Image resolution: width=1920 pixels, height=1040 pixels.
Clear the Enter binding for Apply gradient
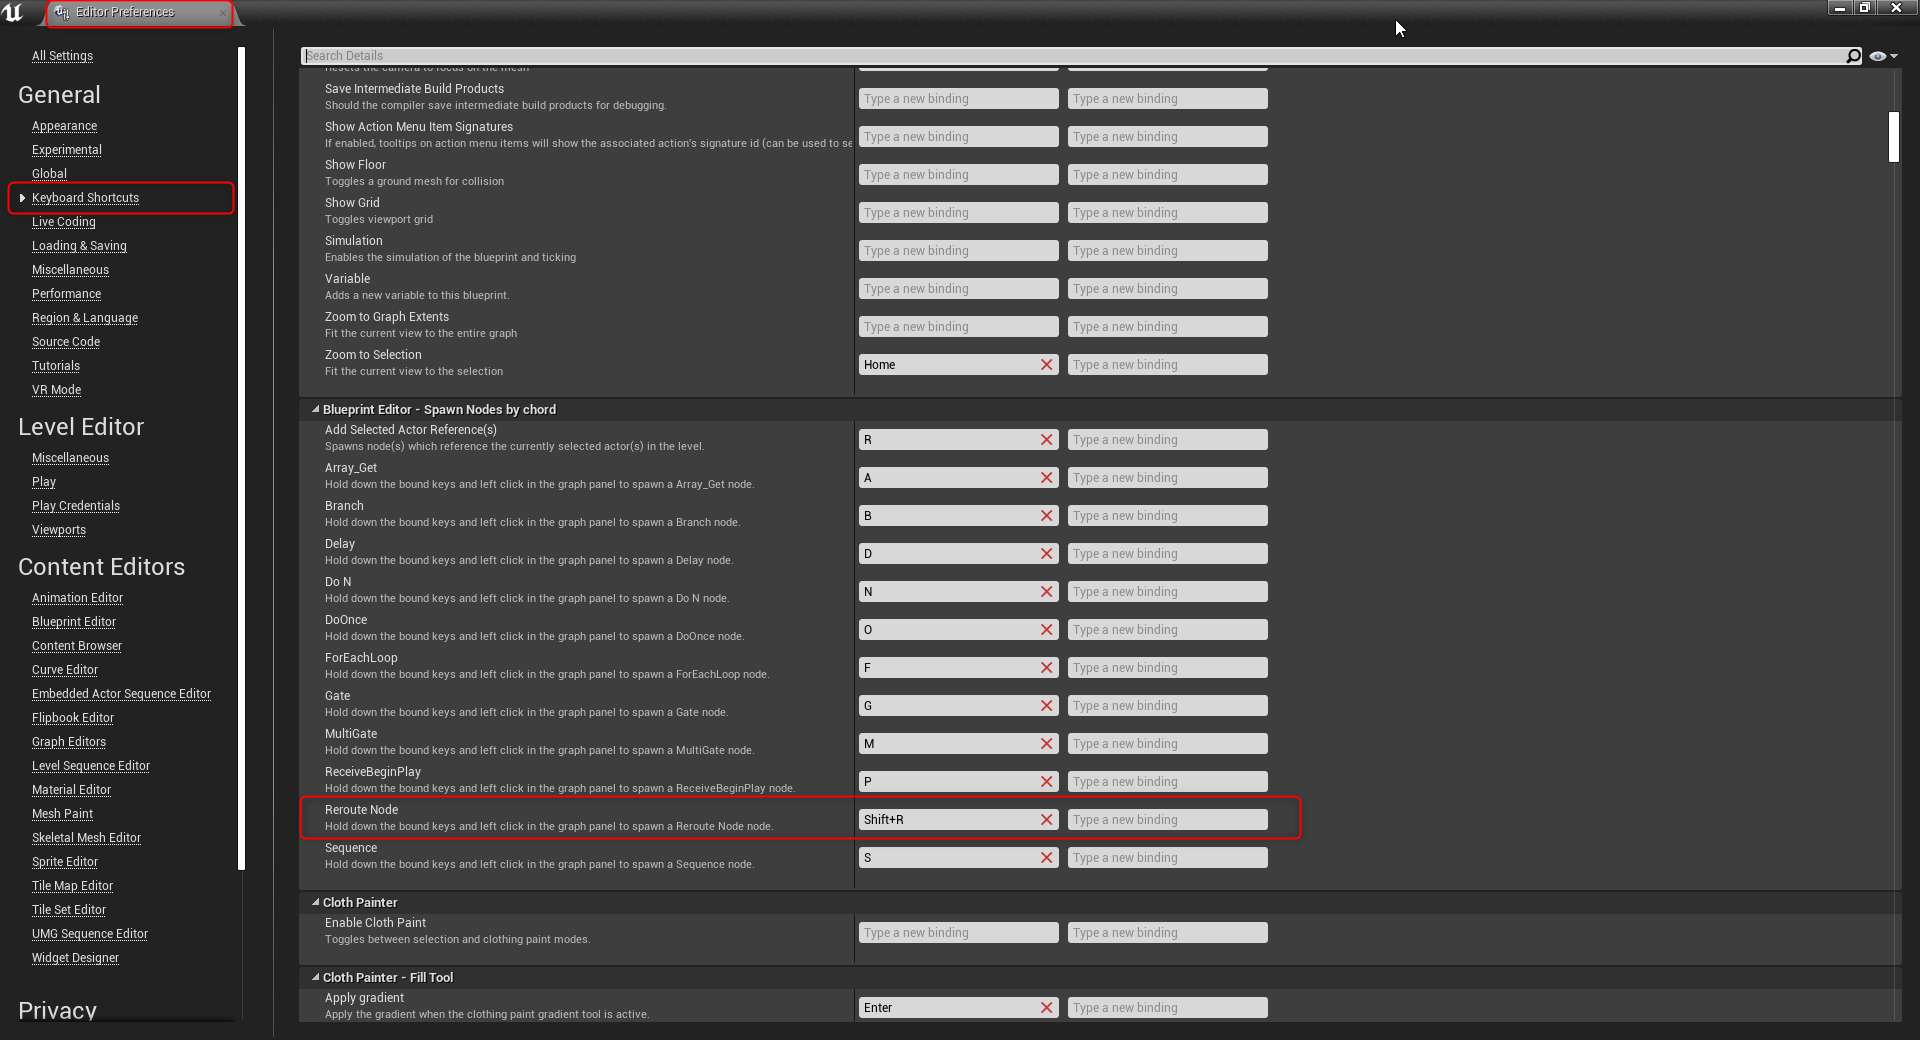1046,1008
